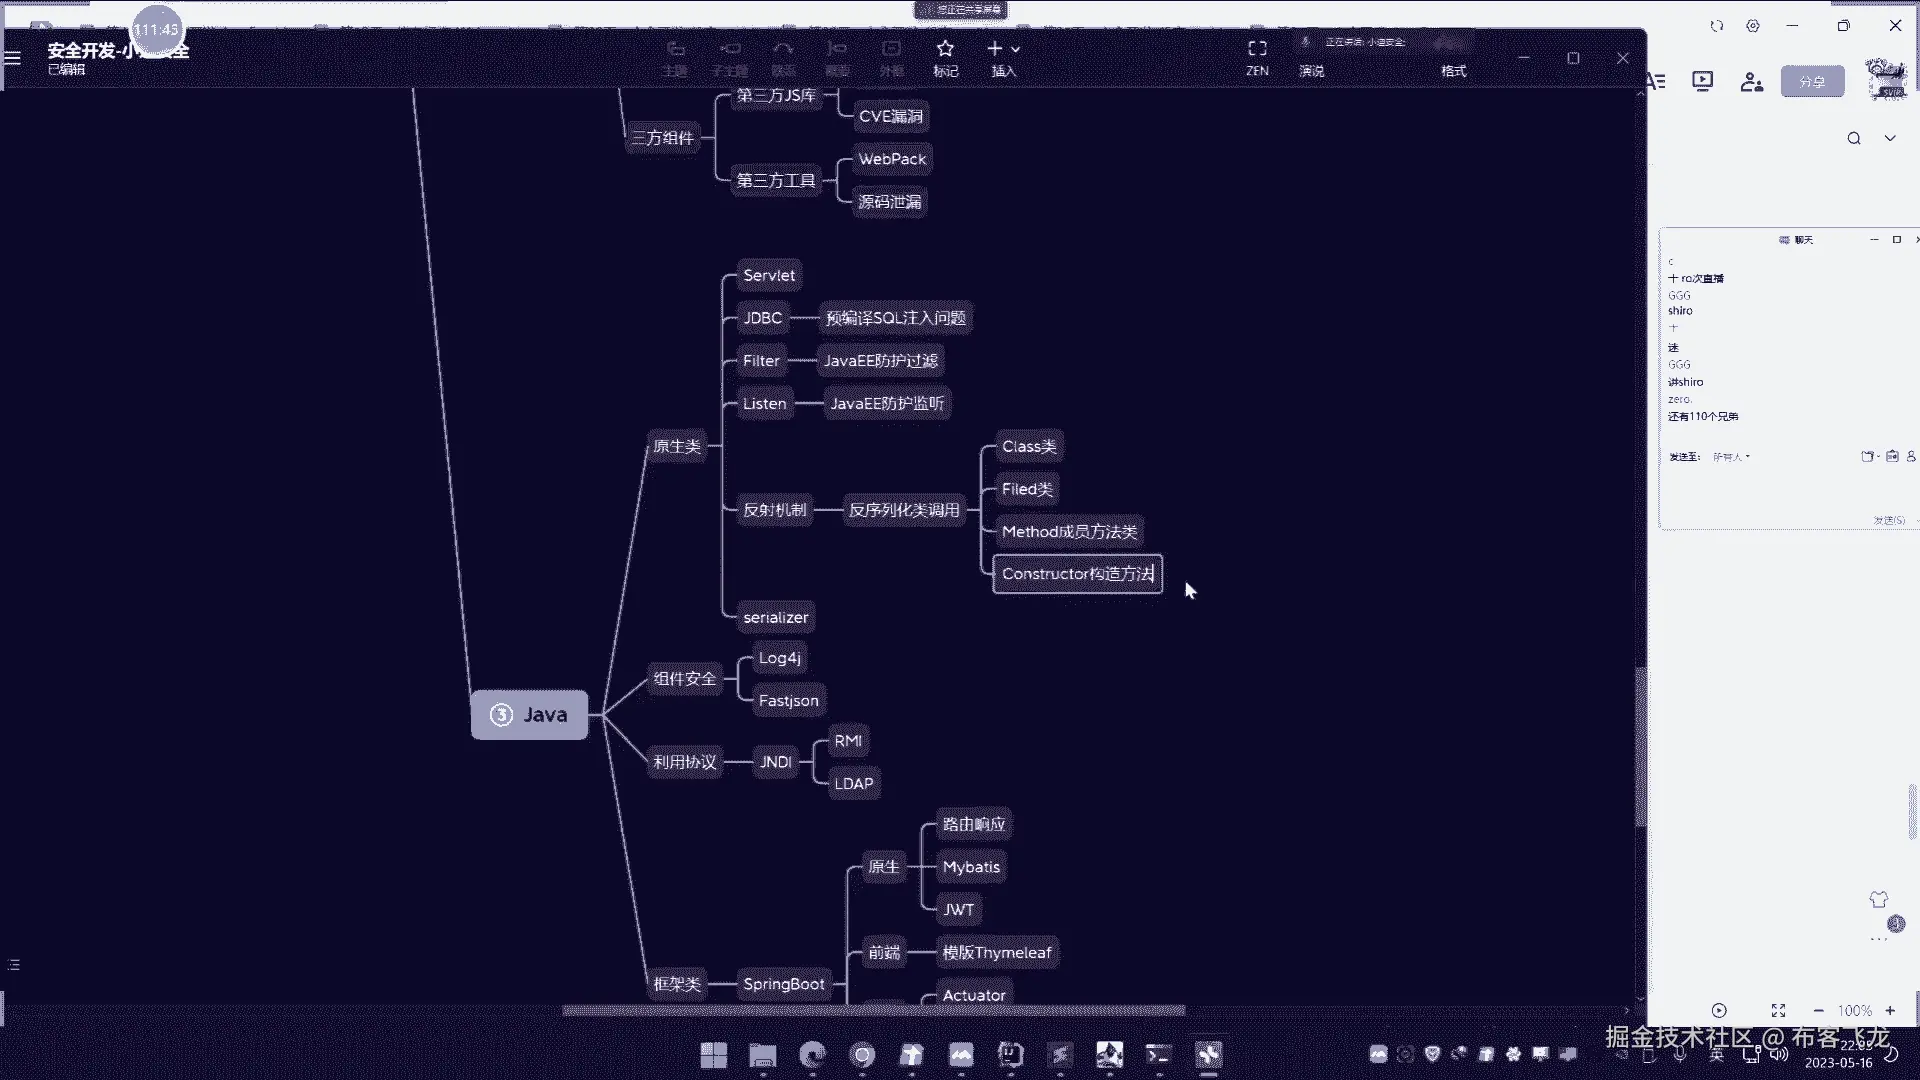Toggle the fit-to-screen icon near zoom controls
This screenshot has height=1080, width=1920.
click(x=1778, y=1011)
